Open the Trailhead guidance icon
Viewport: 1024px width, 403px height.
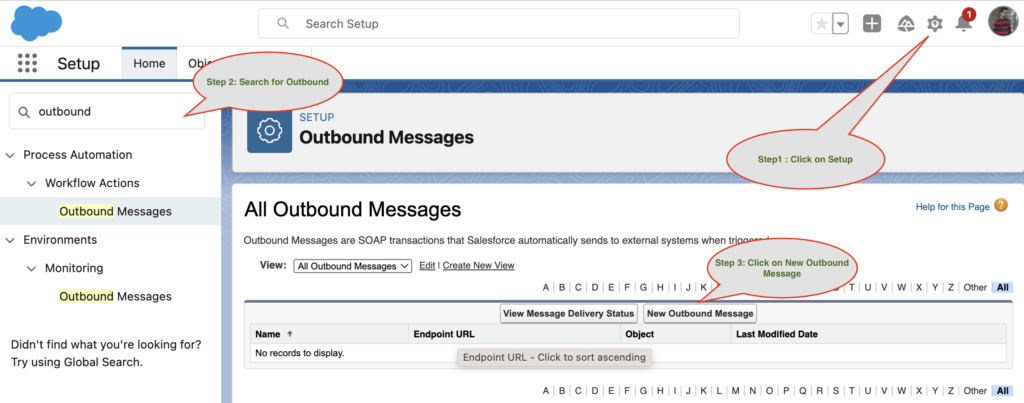pos(906,24)
